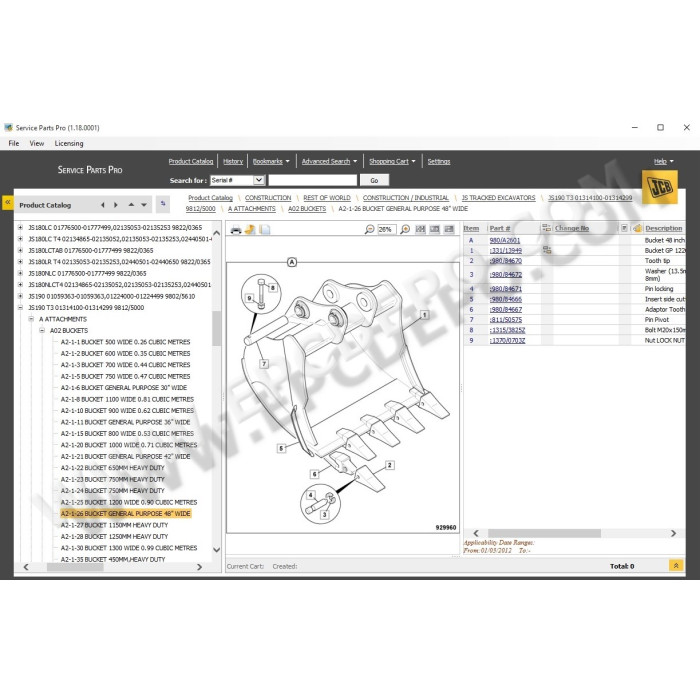The height and width of the screenshot is (700, 700).
Task: Click the Go search button
Action: point(374,180)
